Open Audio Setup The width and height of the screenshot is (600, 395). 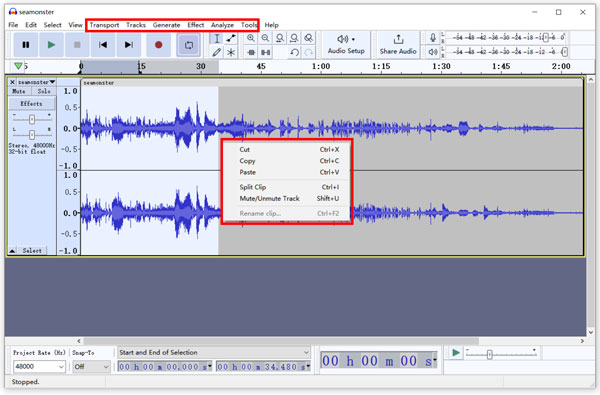click(346, 45)
